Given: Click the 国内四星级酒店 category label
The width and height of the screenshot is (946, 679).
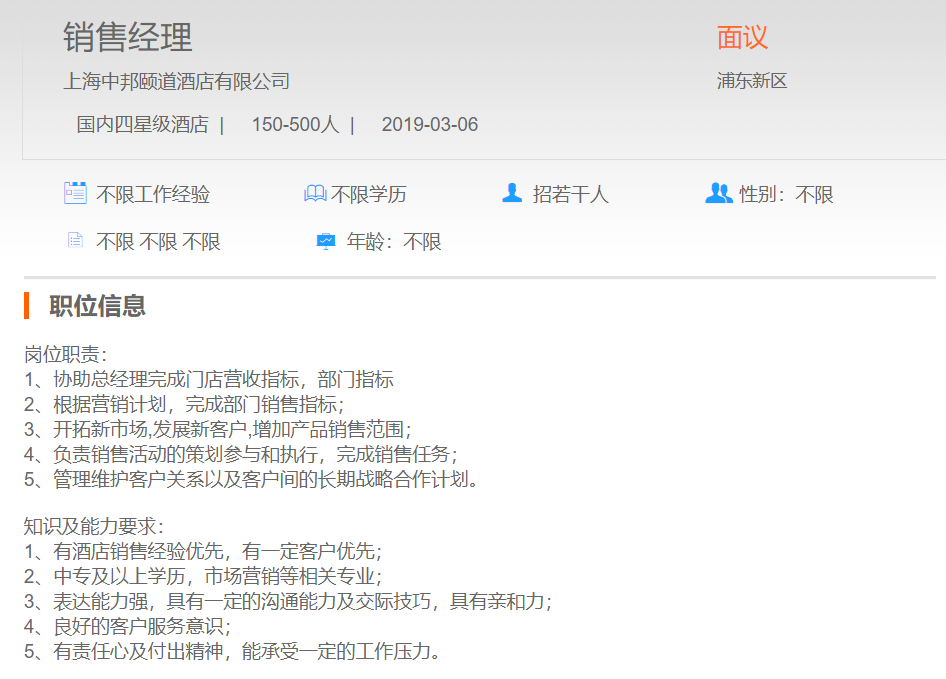Looking at the screenshot, I should click(x=142, y=125).
